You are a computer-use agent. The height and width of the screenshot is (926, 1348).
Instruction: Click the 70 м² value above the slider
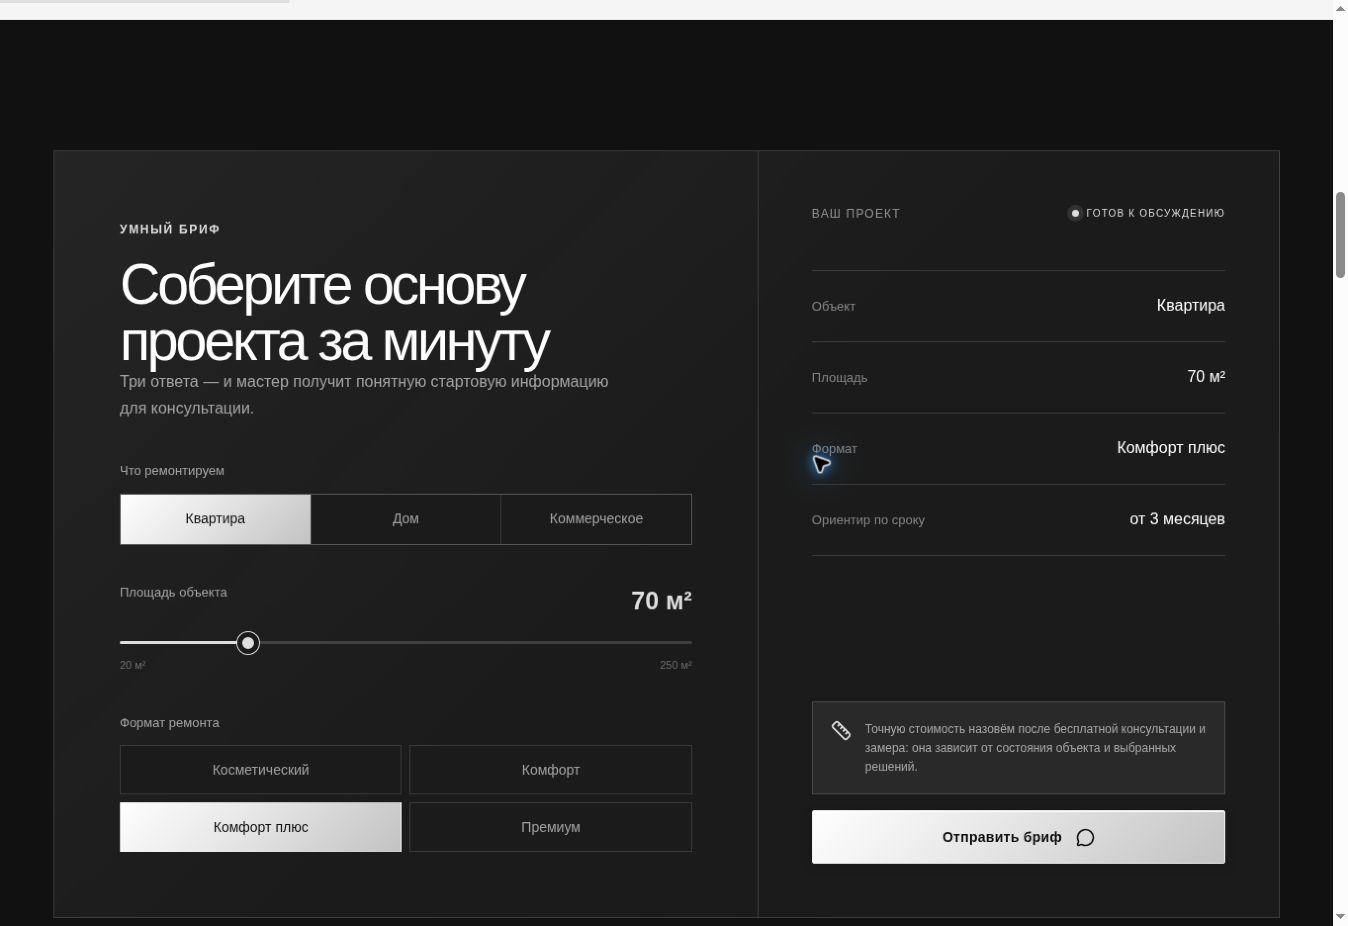(661, 600)
